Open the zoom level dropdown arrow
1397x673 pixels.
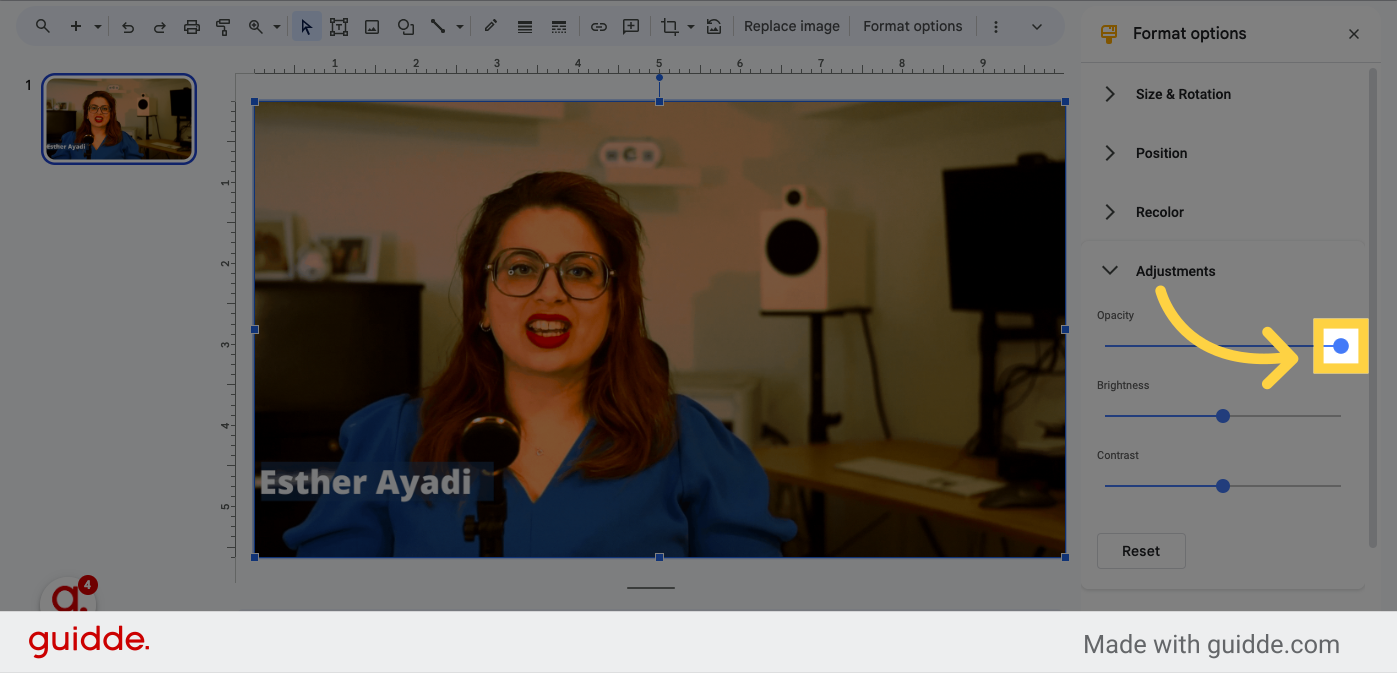(275, 27)
